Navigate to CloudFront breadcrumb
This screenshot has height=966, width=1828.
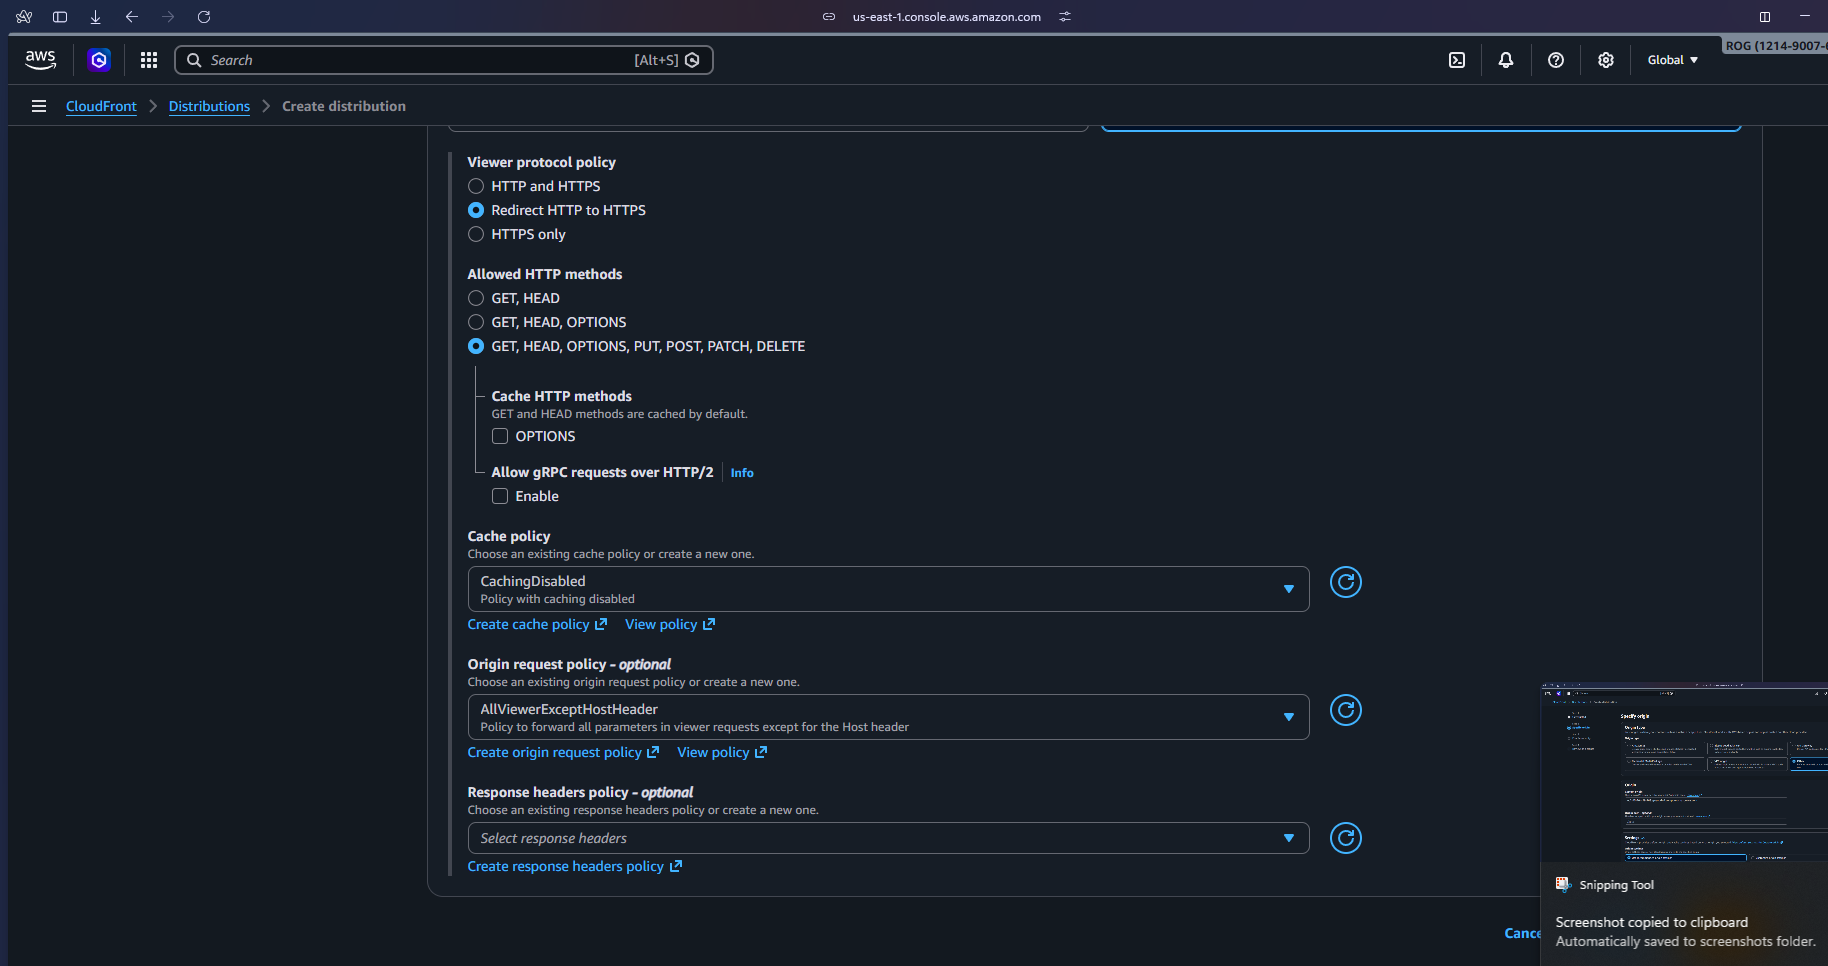tap(101, 106)
